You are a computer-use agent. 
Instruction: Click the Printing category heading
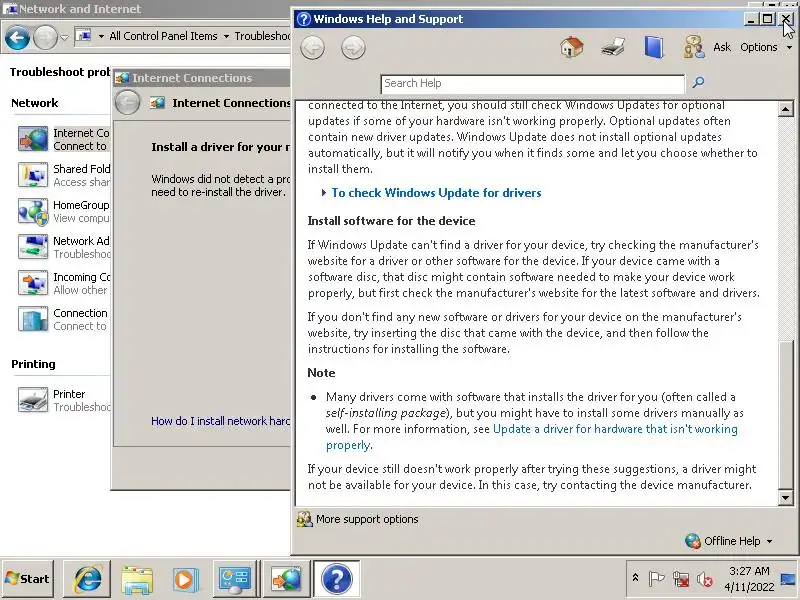33,364
